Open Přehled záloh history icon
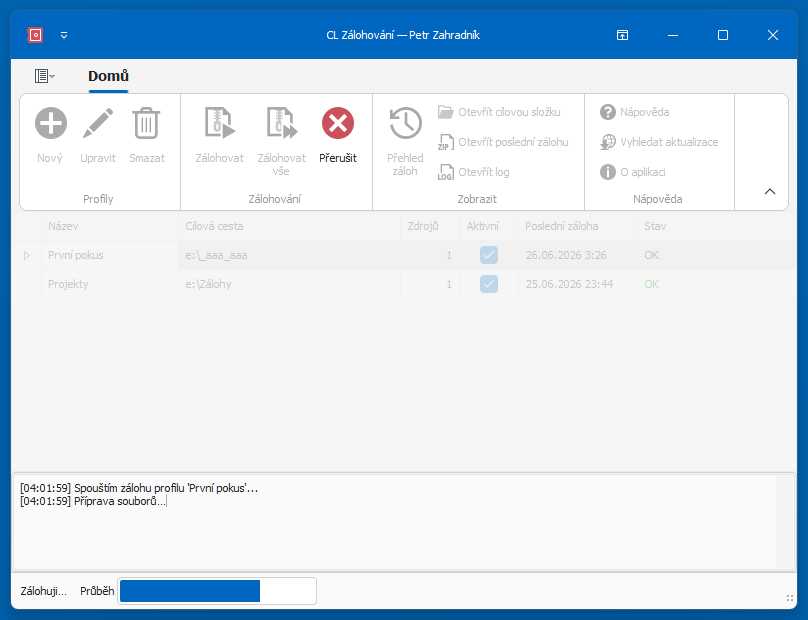The height and width of the screenshot is (620, 808). tap(406, 123)
